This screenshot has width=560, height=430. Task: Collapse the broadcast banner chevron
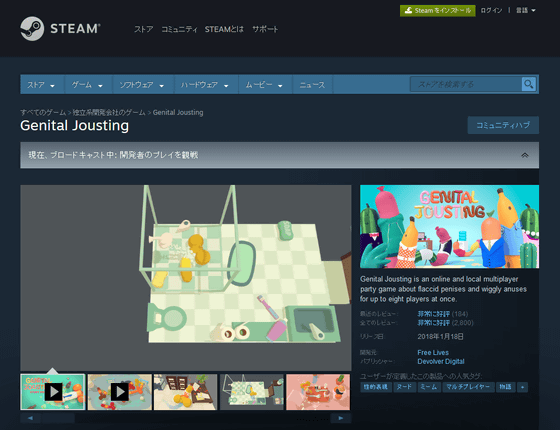(x=525, y=155)
